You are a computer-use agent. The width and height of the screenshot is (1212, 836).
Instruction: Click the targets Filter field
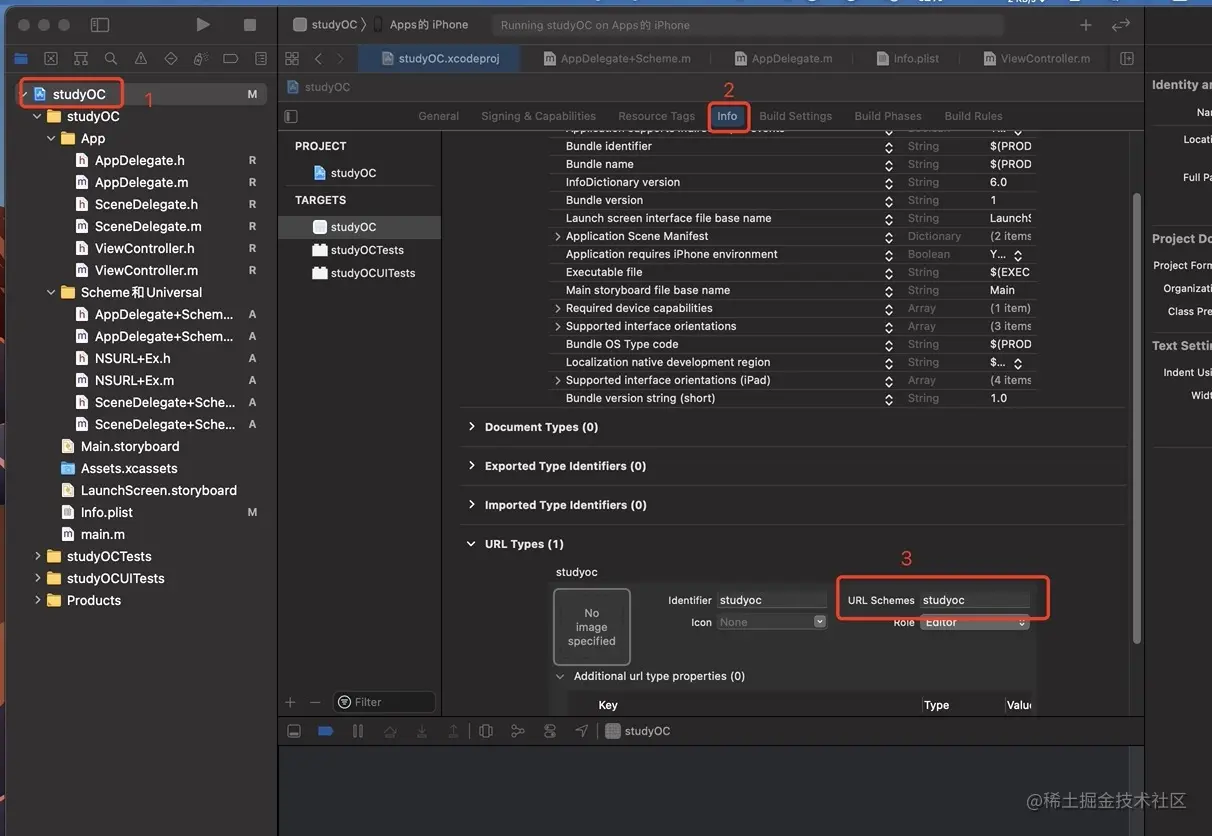385,702
